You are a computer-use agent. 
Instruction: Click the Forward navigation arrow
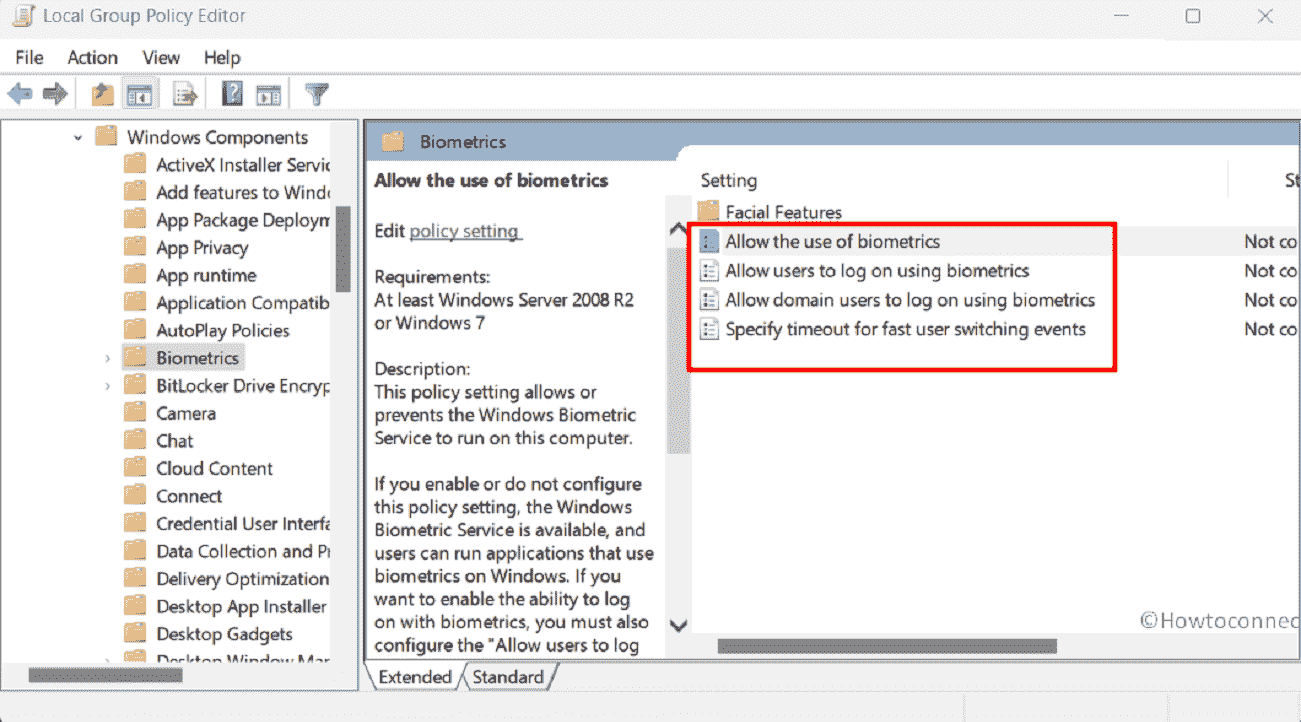click(x=55, y=93)
